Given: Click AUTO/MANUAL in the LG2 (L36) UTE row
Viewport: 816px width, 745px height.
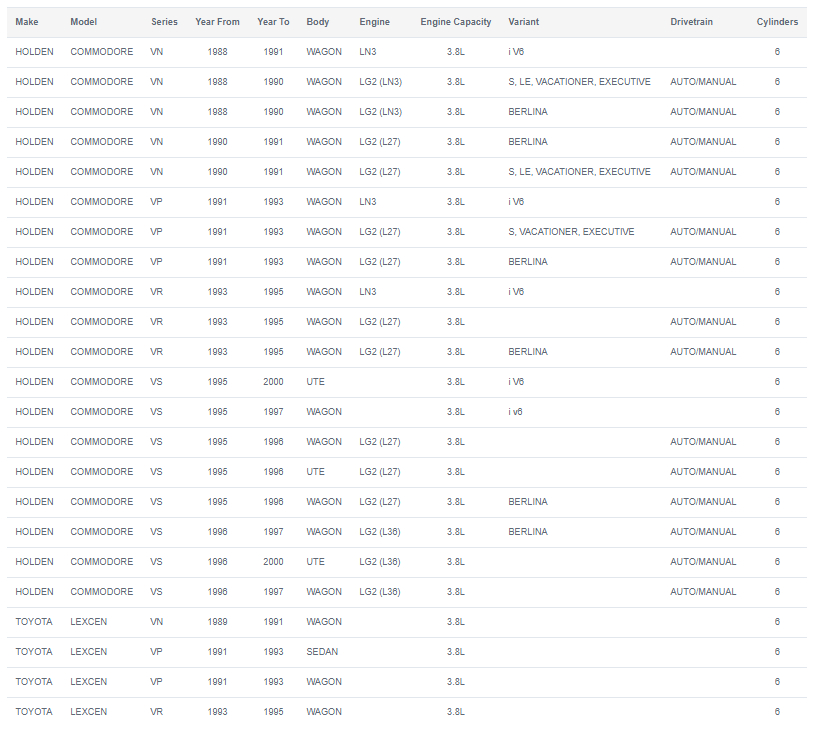Looking at the screenshot, I should coord(703,562).
